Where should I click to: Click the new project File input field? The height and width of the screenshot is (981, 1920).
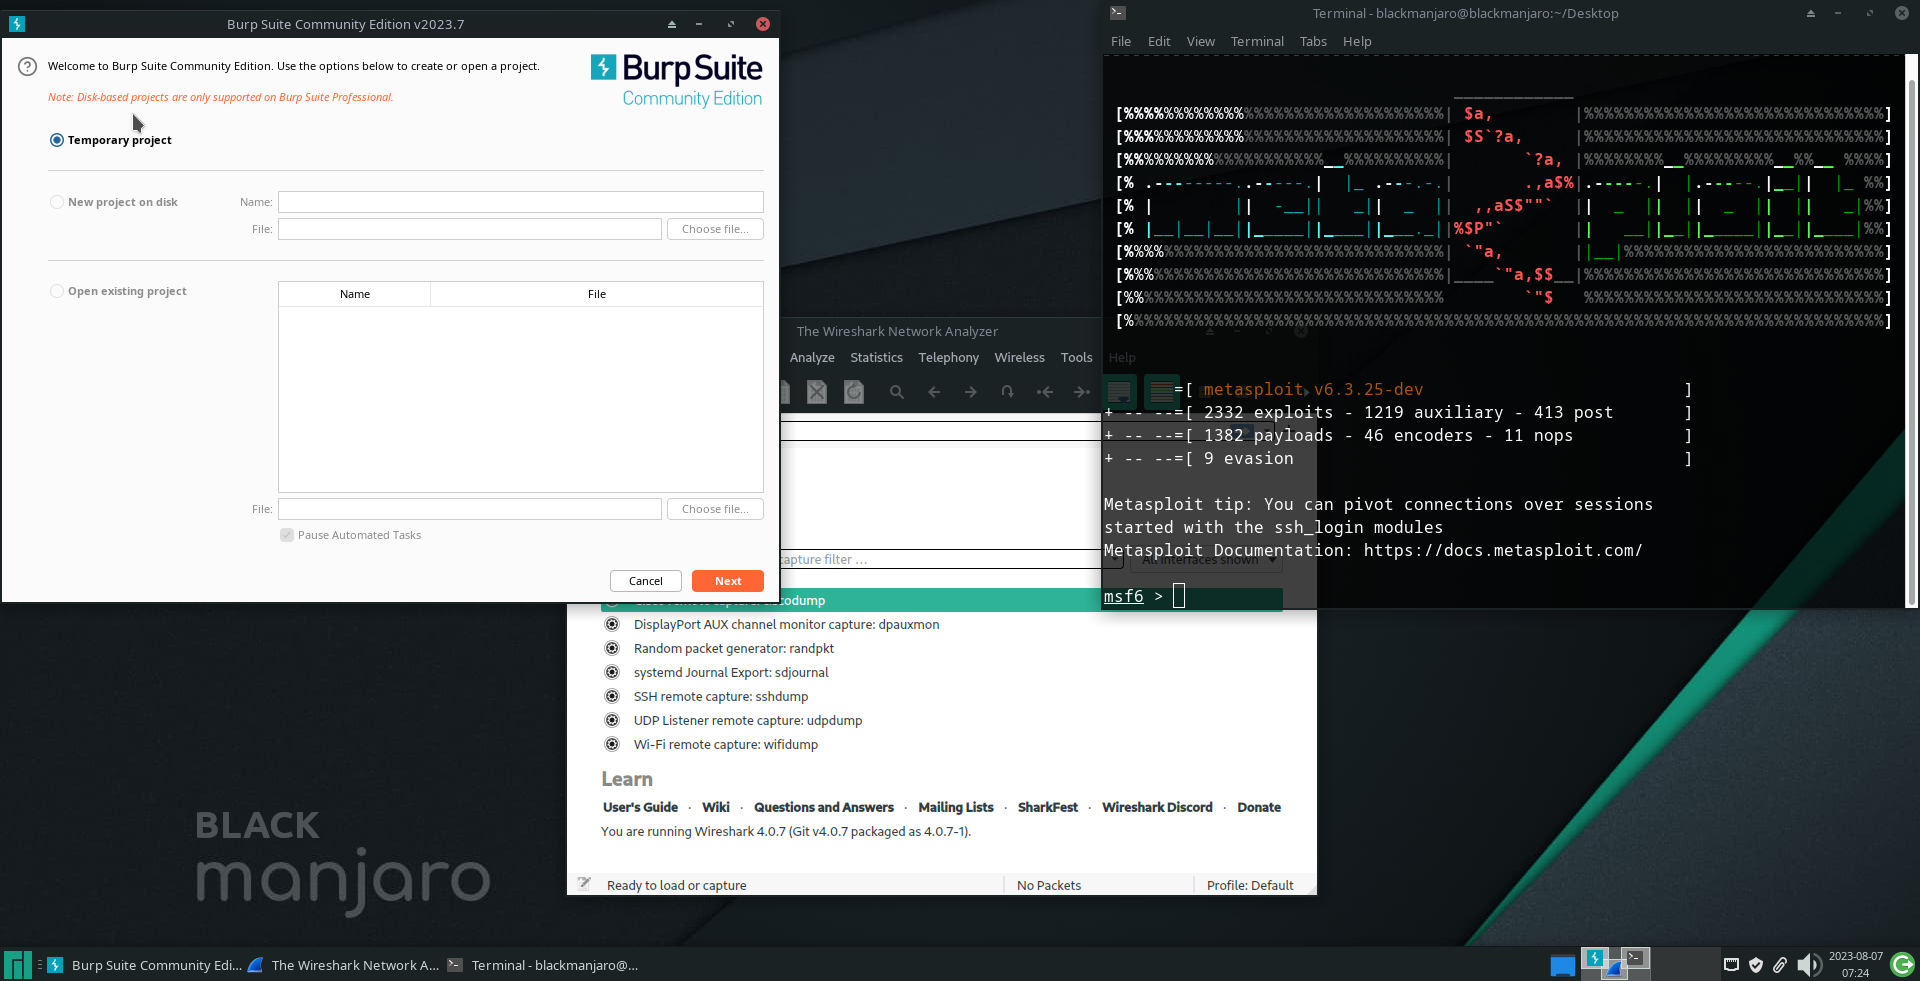click(x=469, y=229)
